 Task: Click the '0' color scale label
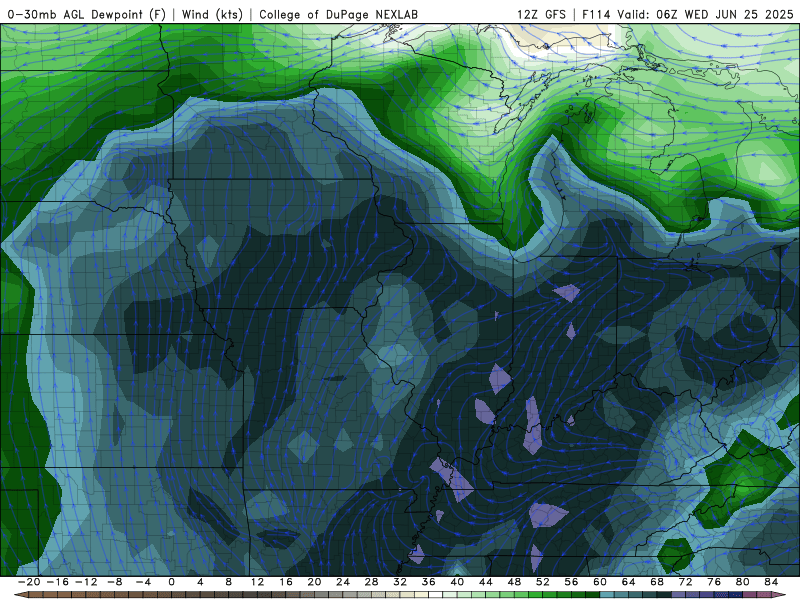(171, 582)
